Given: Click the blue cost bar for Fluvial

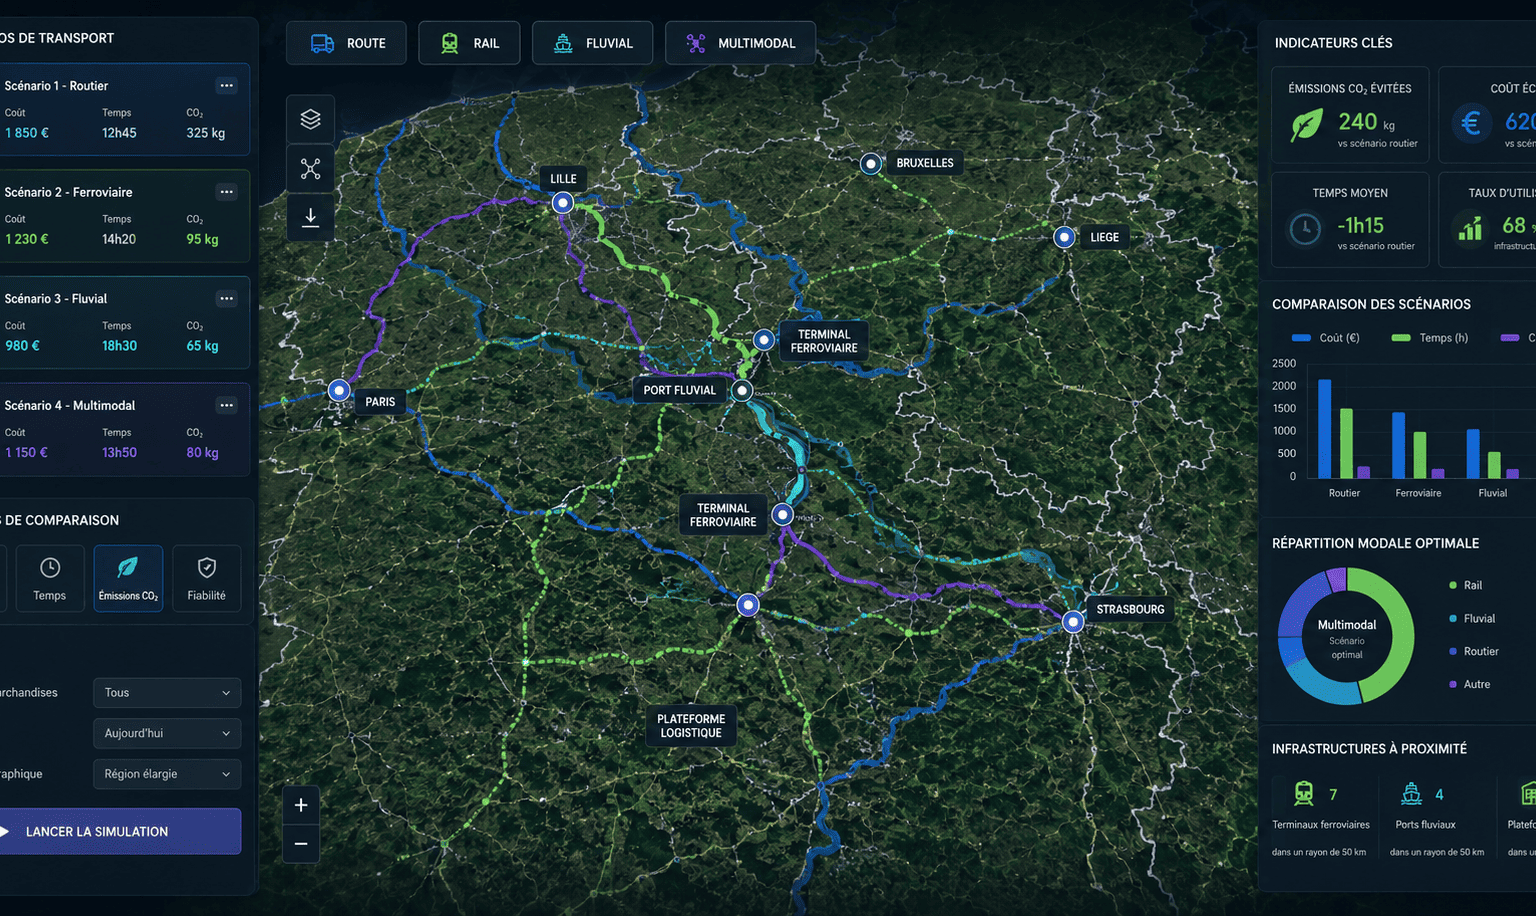Looking at the screenshot, I should (1473, 454).
